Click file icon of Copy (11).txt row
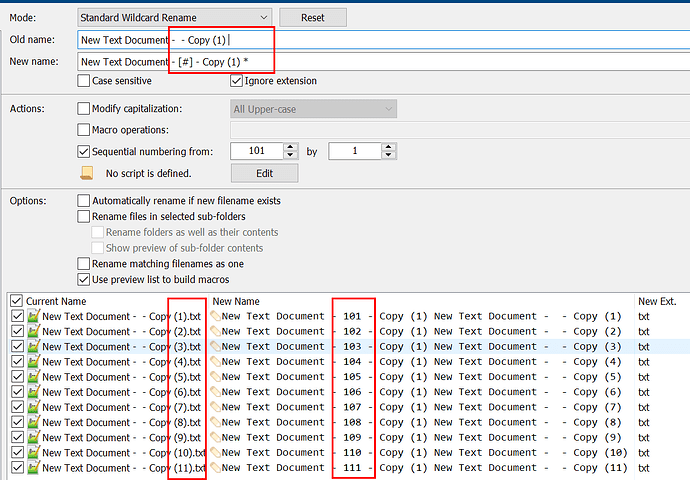Screen dimensions: 690x480 pos(33,468)
